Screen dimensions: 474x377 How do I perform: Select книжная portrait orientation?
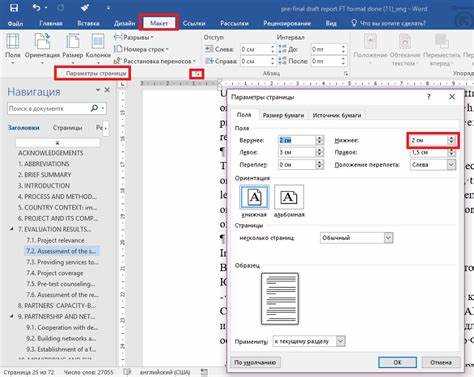254,201
